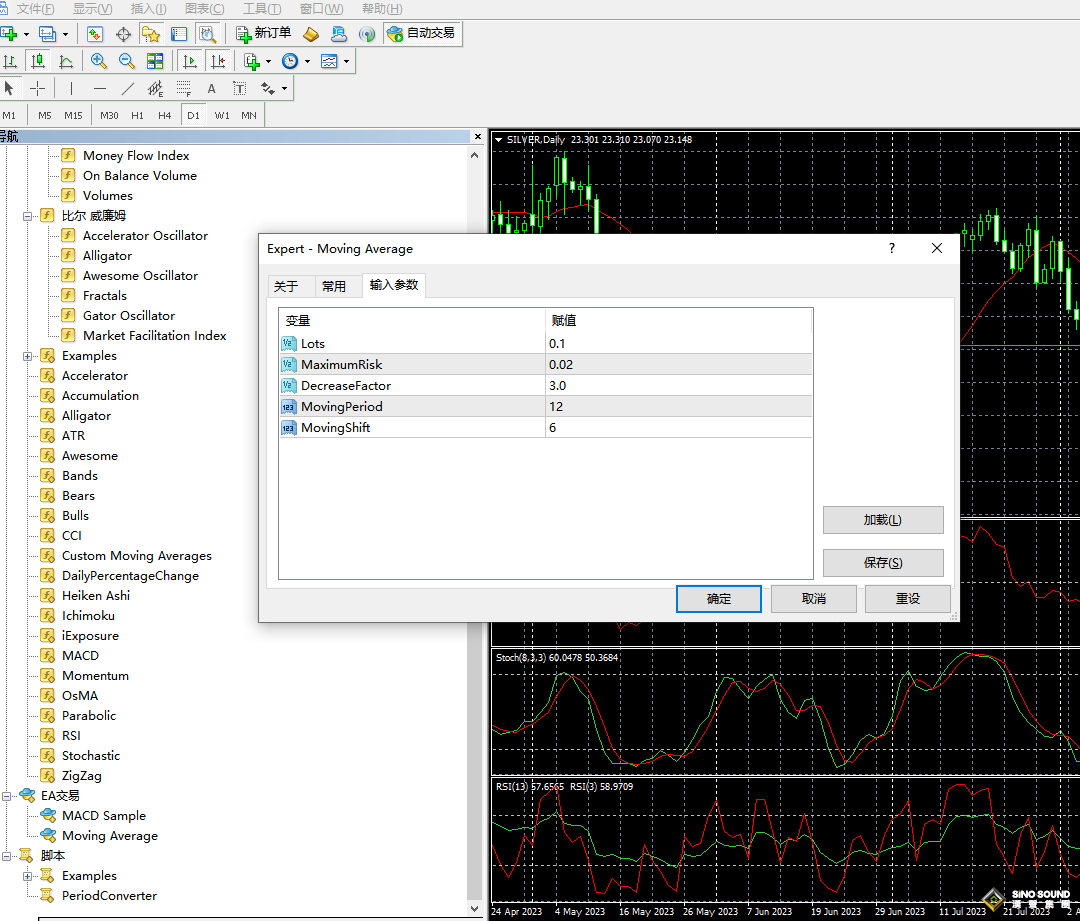Switch to M30 timeframe
This screenshot has height=921, width=1080.
tap(109, 115)
